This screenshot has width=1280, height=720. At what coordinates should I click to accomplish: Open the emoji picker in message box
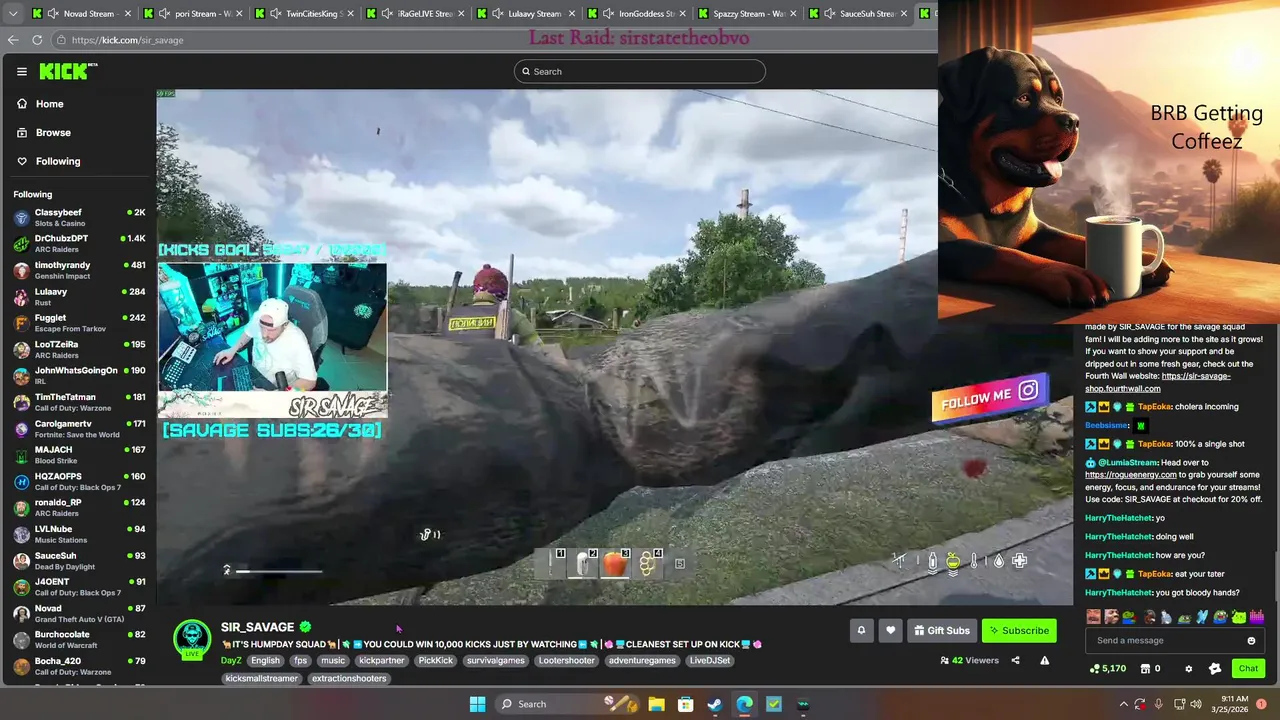pos(1251,640)
